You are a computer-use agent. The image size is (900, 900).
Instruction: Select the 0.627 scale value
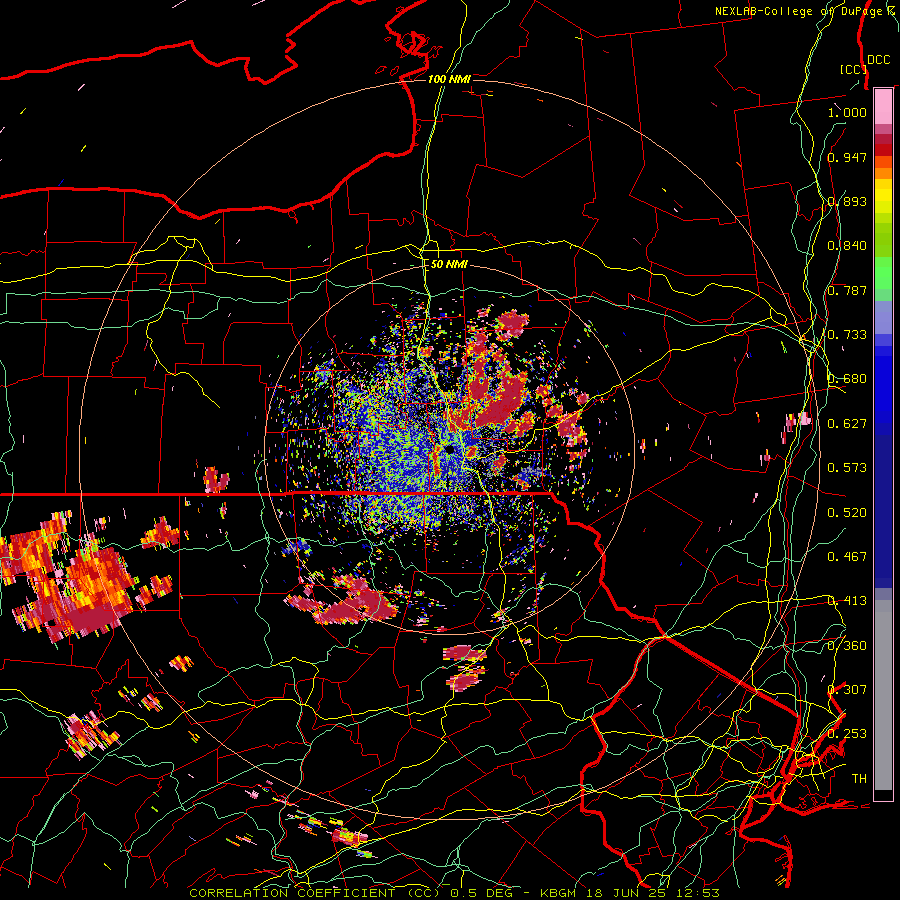pos(847,424)
